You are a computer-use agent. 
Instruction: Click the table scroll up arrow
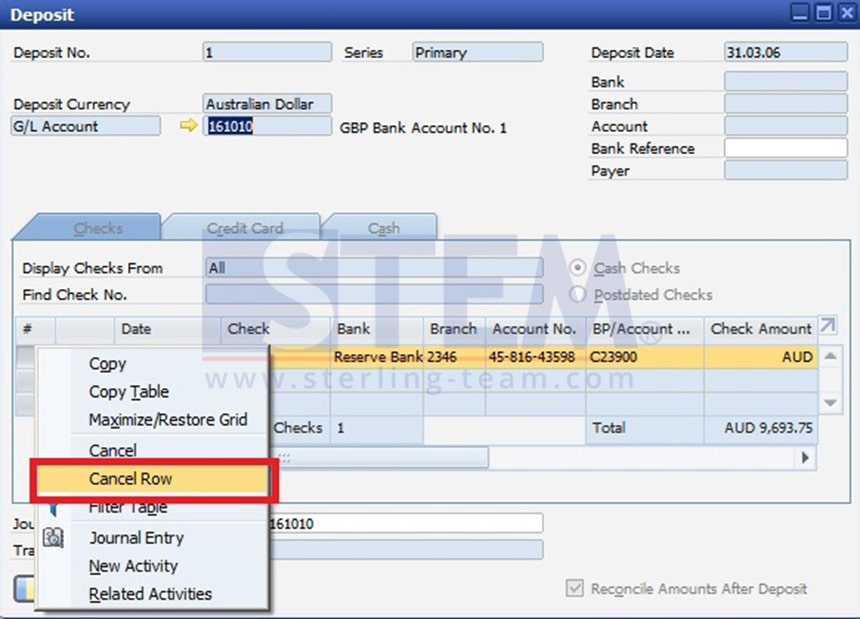(x=830, y=356)
